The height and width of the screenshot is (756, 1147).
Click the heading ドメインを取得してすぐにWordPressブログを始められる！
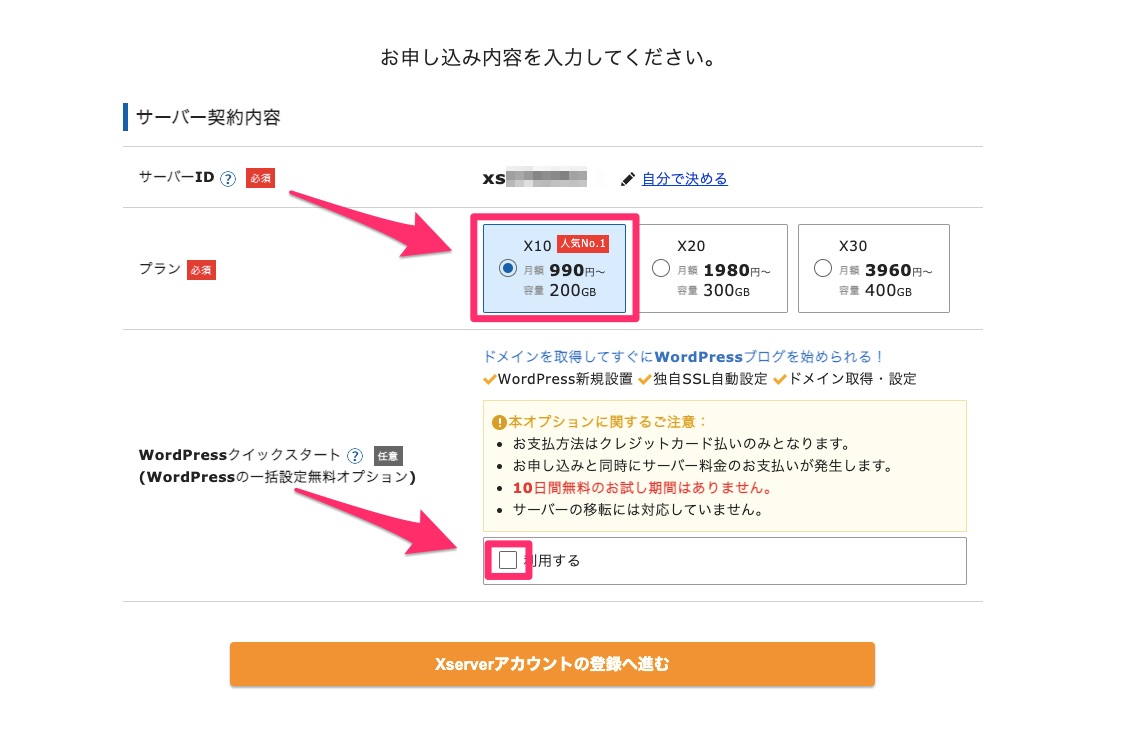pyautogui.click(x=684, y=357)
